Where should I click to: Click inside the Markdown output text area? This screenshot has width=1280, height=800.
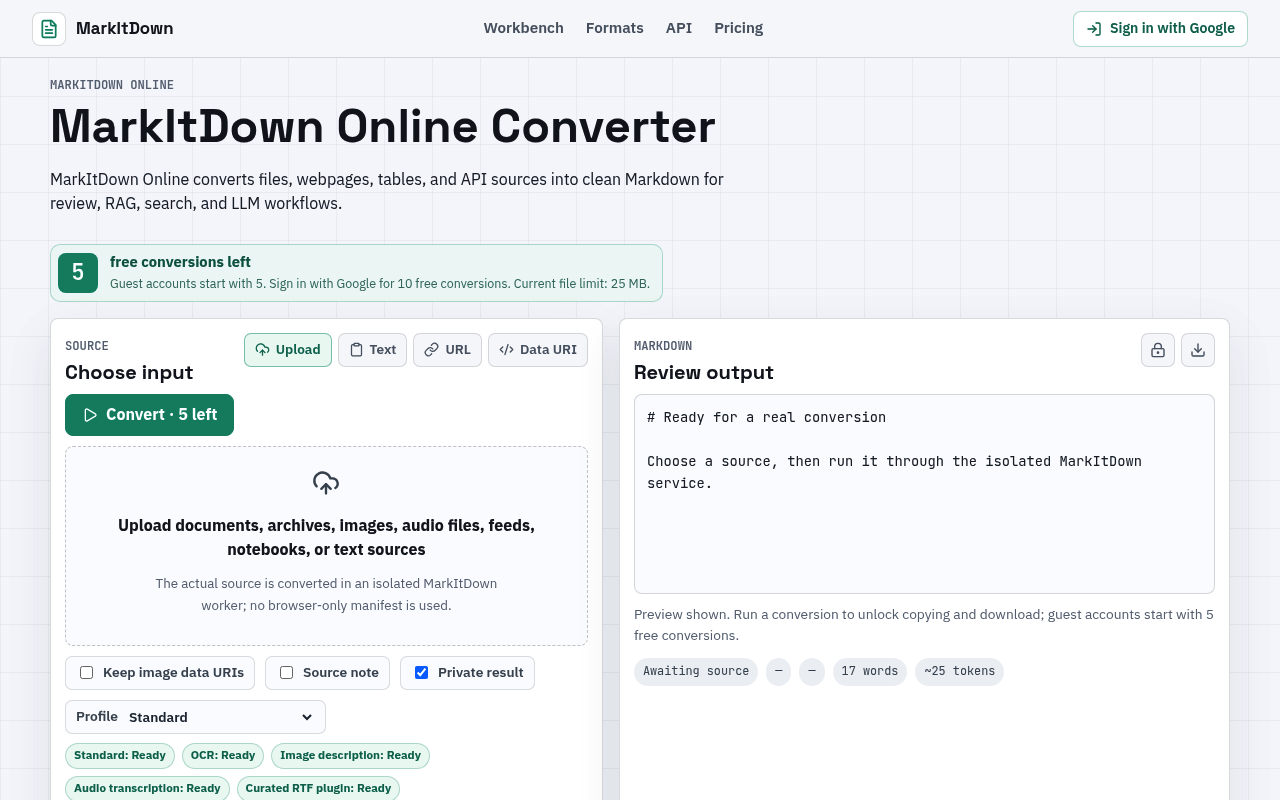click(x=924, y=494)
